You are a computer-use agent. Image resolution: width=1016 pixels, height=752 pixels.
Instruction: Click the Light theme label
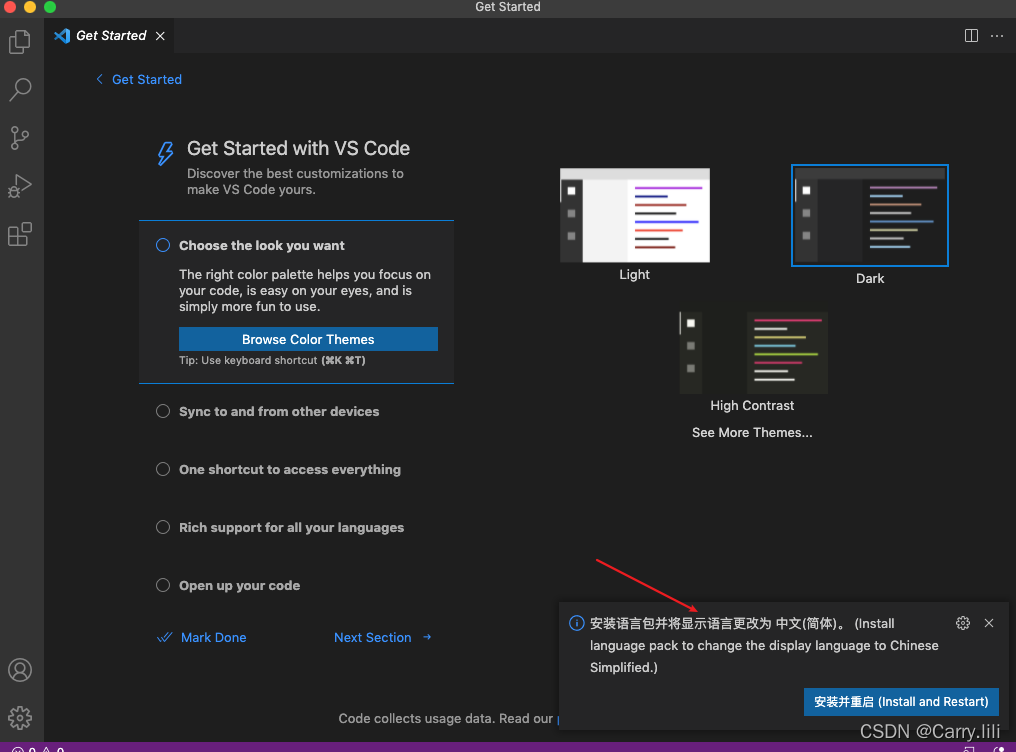(634, 275)
